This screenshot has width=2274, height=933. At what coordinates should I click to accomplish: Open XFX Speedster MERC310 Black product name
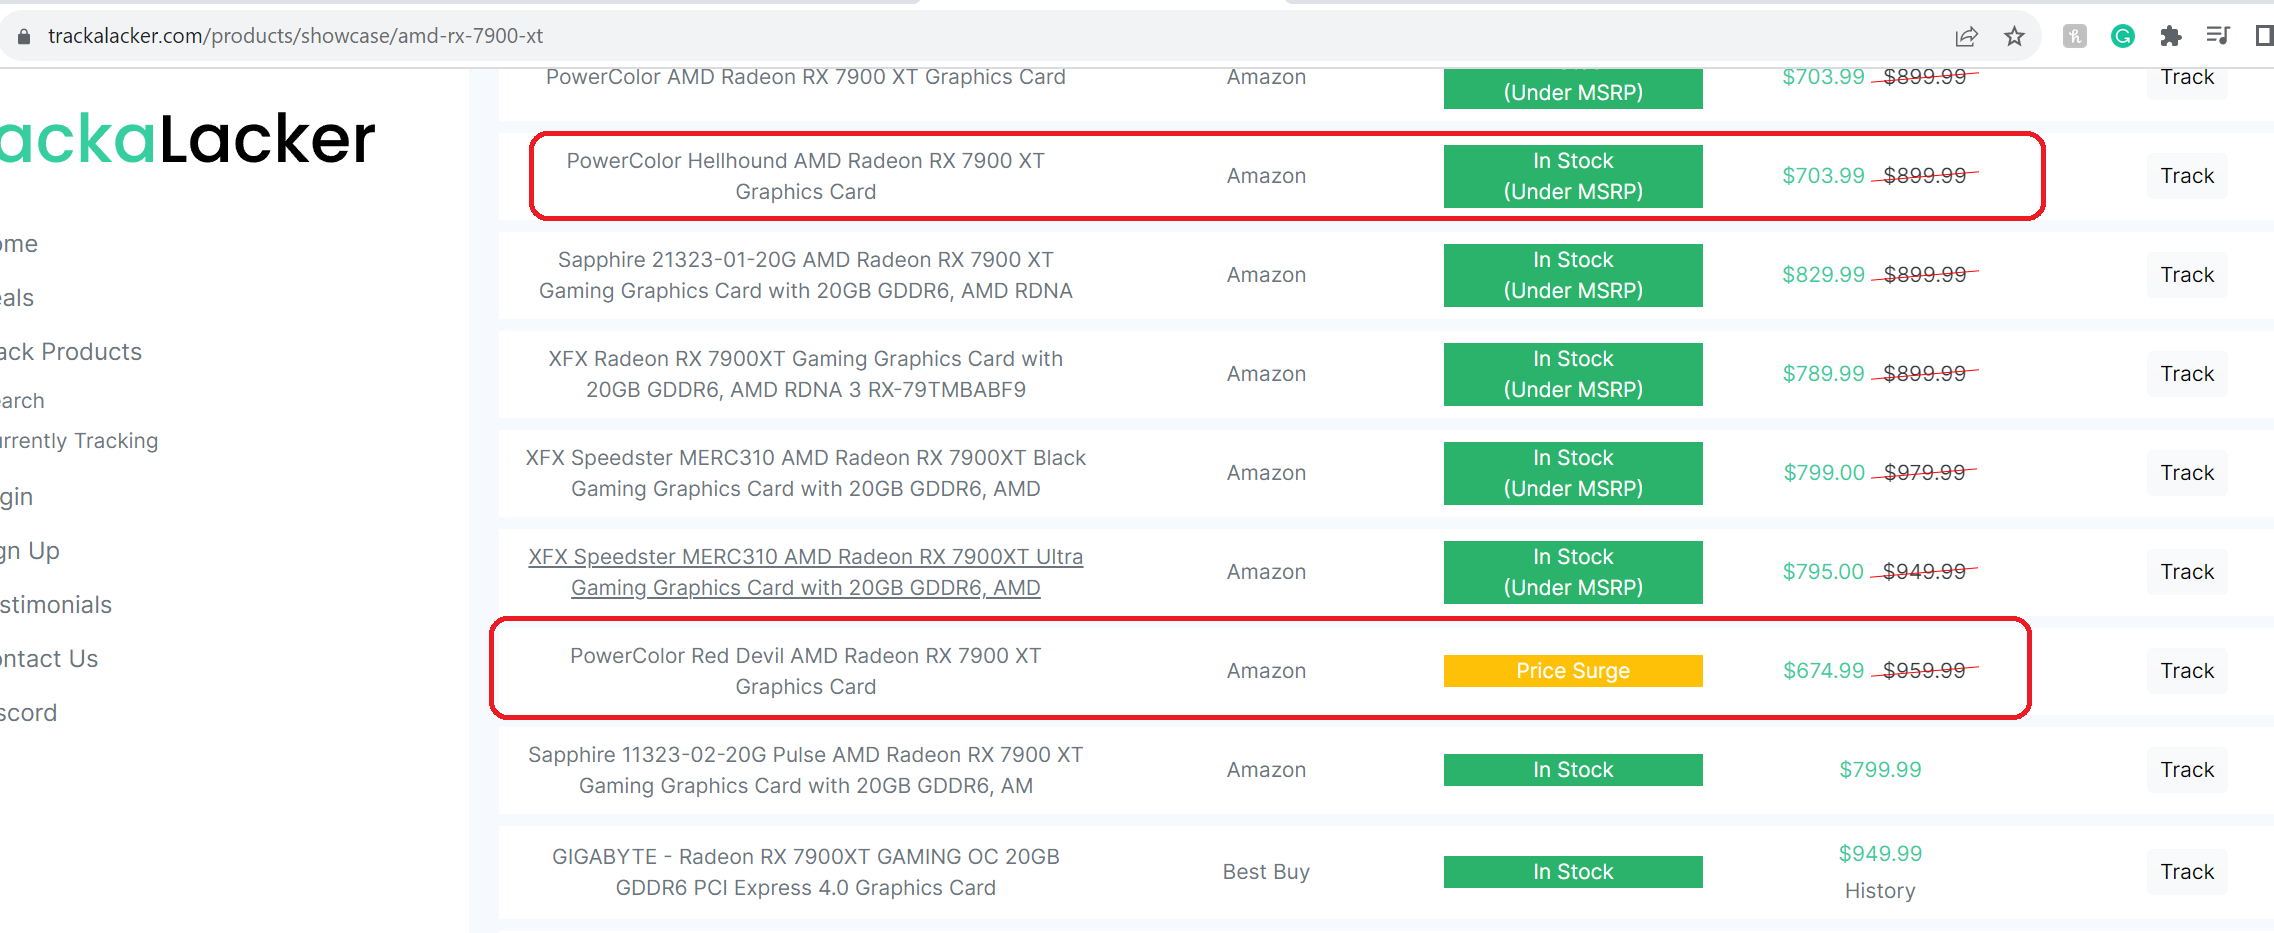click(806, 473)
